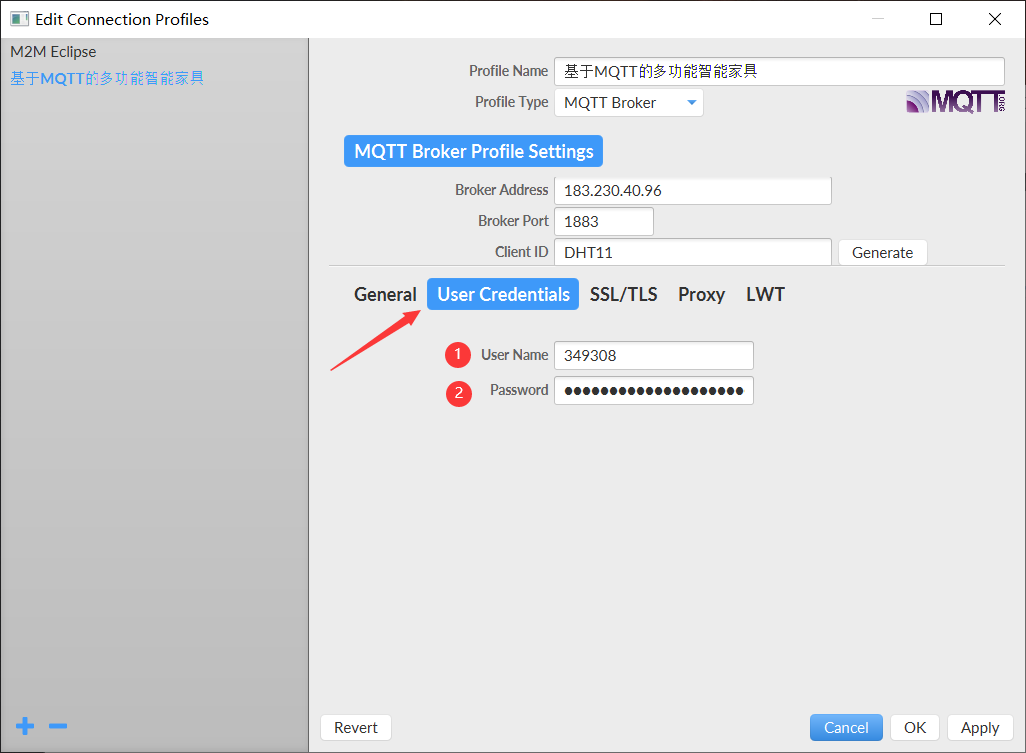Click the window app icon in title bar
Viewport: 1026px width, 753px height.
[x=19, y=19]
